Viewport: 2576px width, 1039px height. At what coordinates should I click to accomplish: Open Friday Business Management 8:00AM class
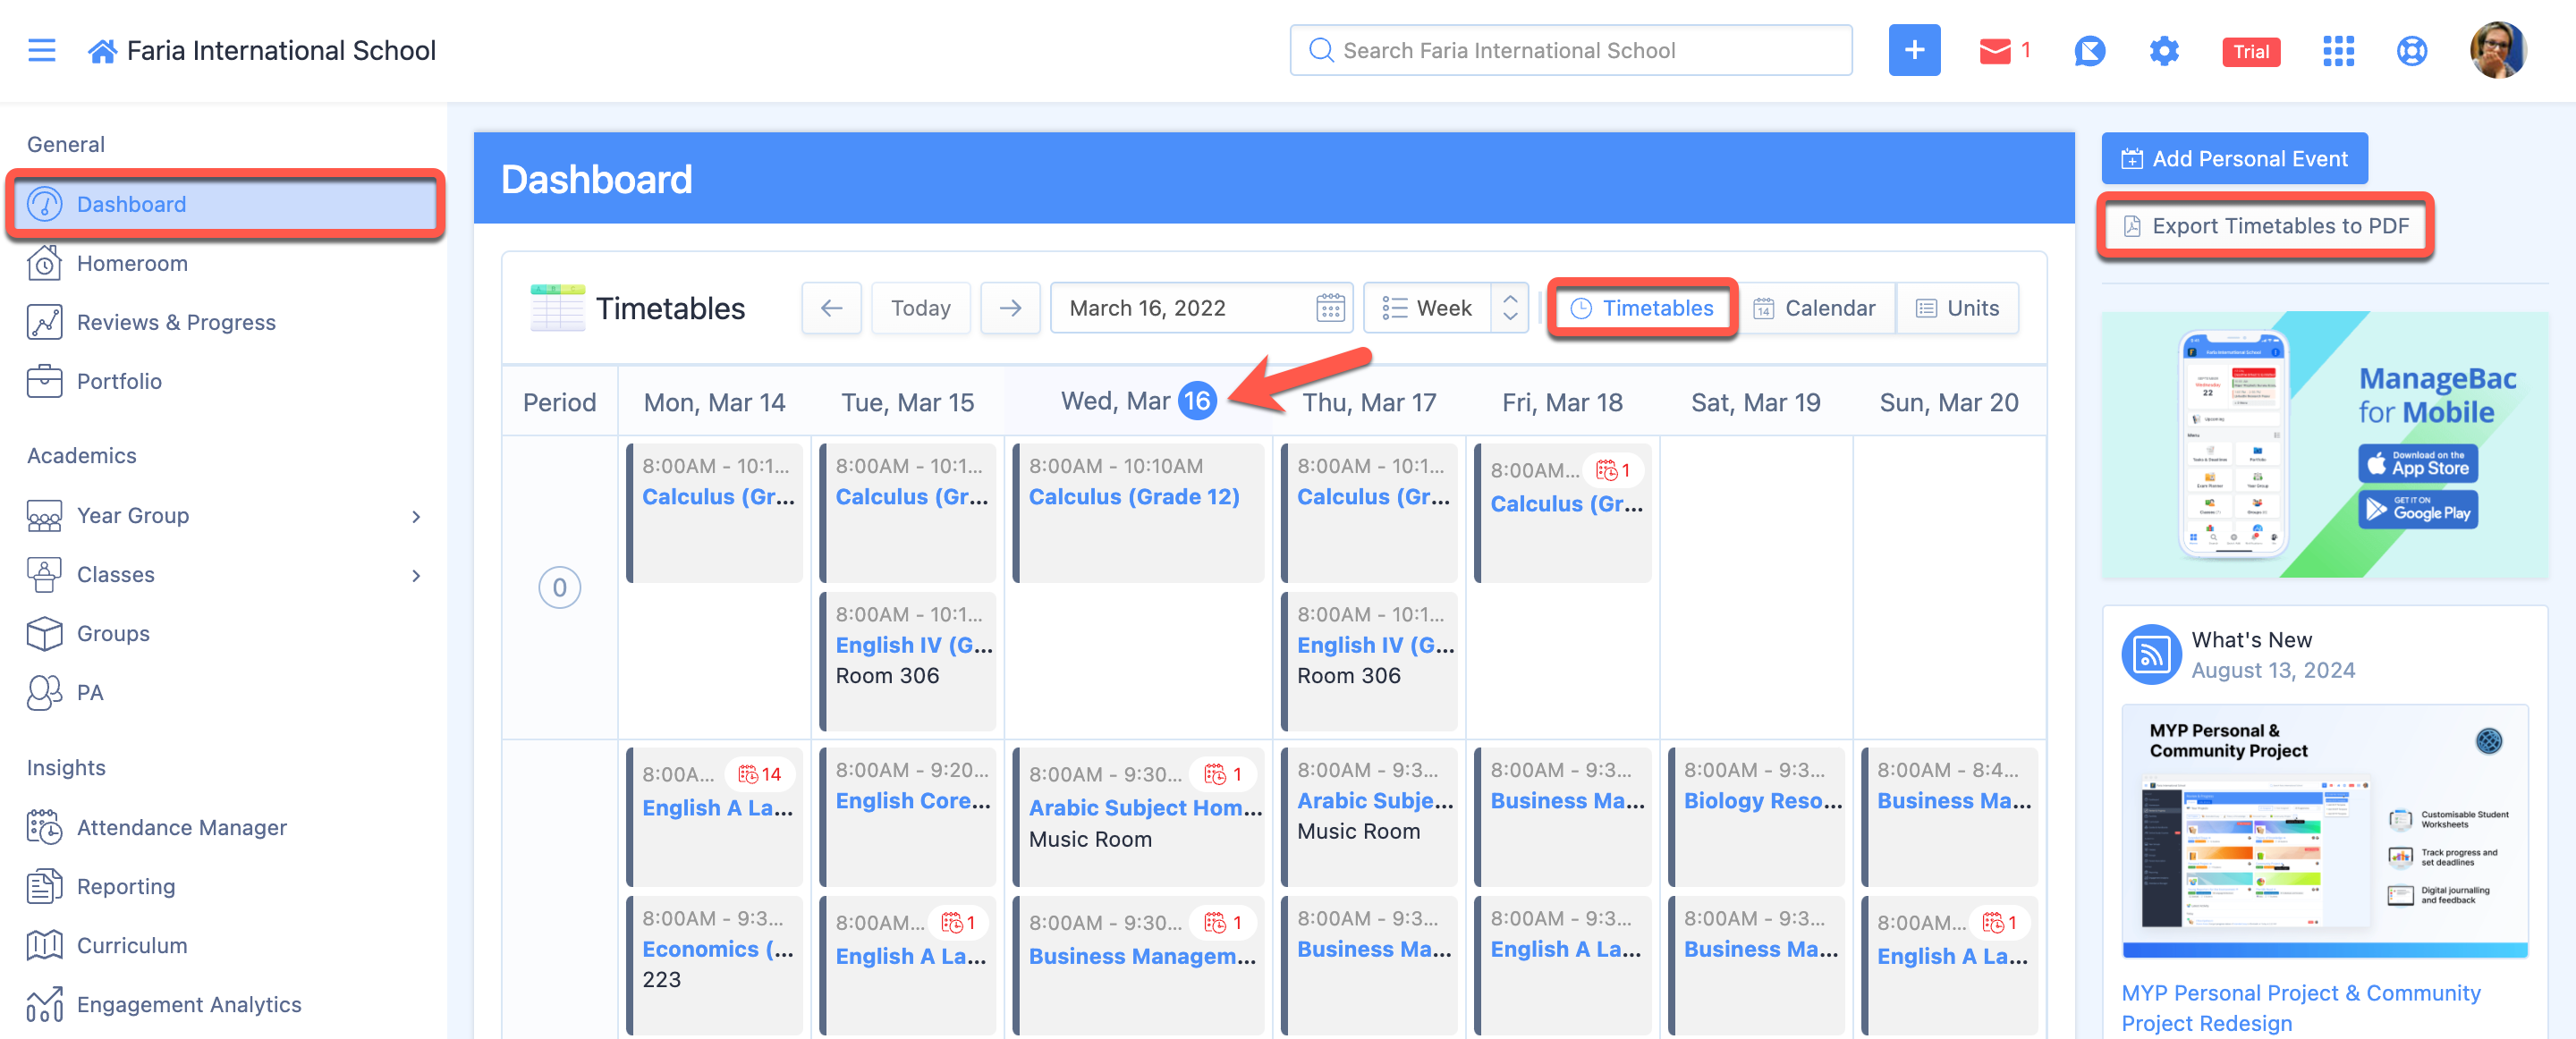click(x=1561, y=816)
